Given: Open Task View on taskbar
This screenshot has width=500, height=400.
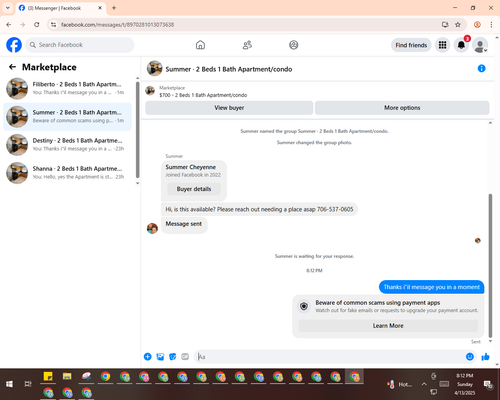Looking at the screenshot, I should click(28, 384).
